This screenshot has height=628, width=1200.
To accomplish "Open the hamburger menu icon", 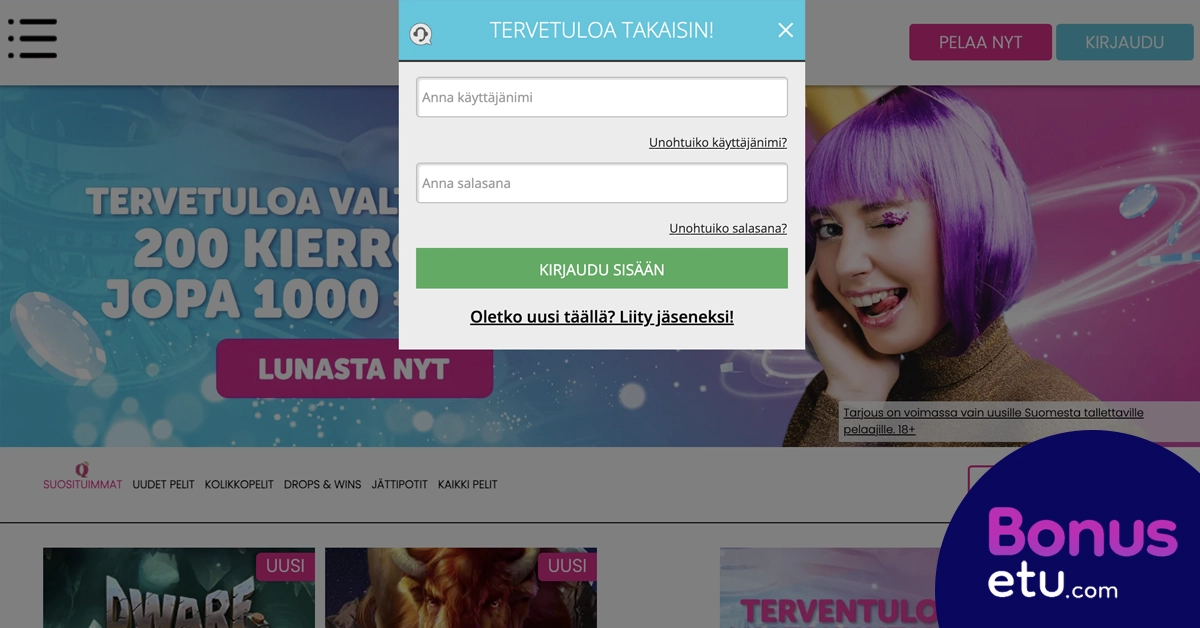I will [32, 37].
